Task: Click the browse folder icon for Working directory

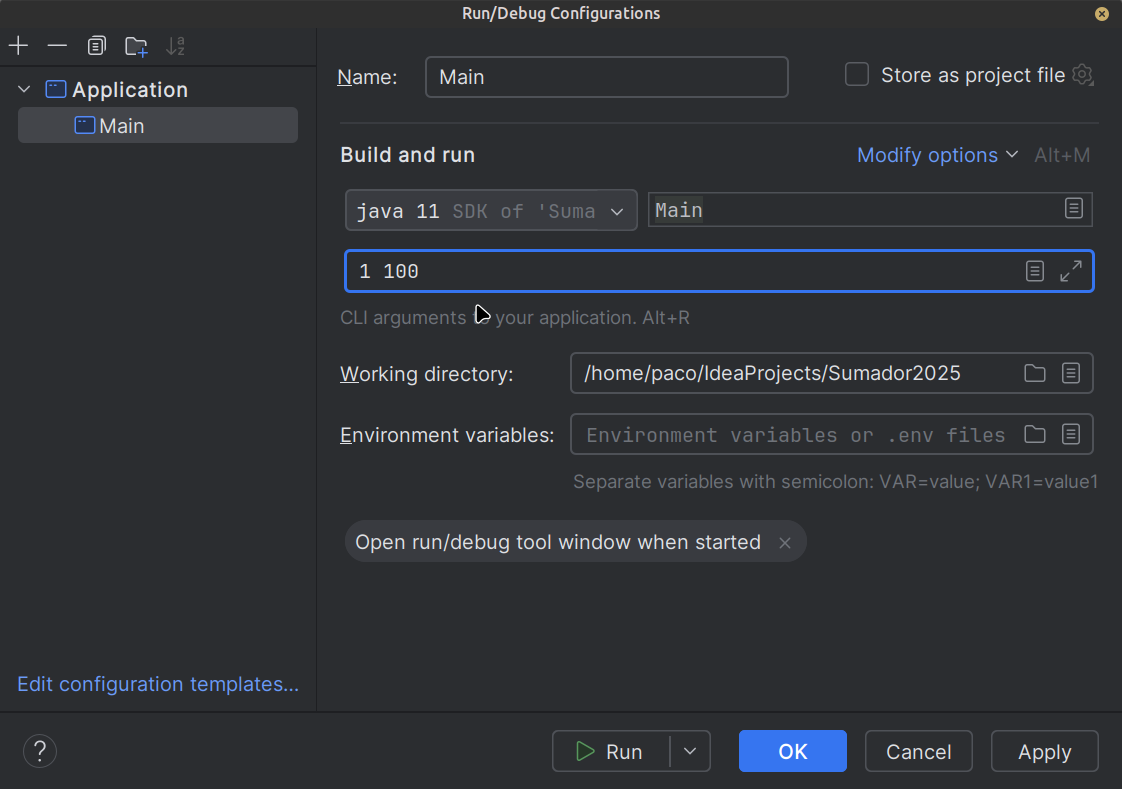Action: pyautogui.click(x=1034, y=373)
